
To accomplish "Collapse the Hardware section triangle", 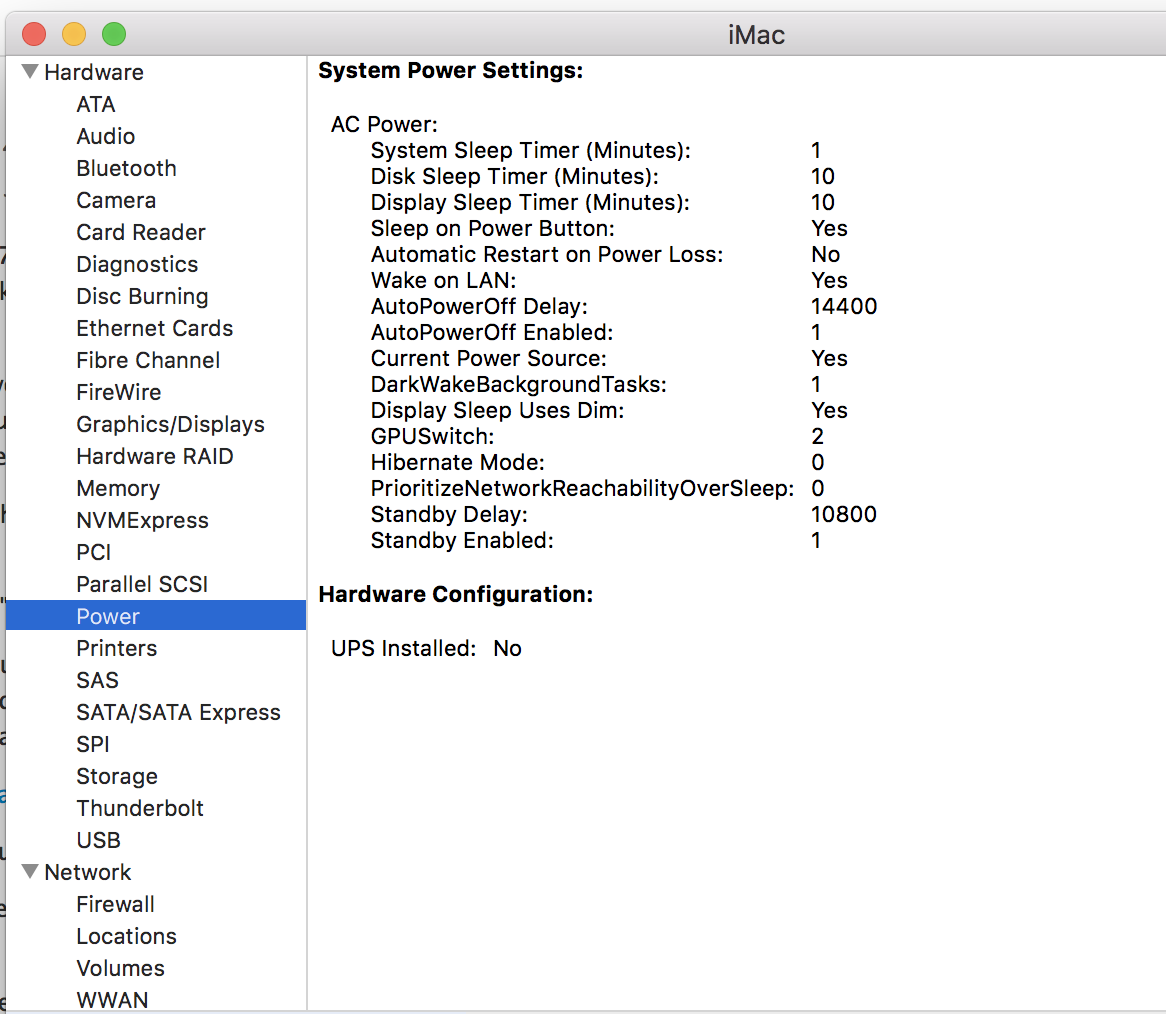I will point(30,71).
